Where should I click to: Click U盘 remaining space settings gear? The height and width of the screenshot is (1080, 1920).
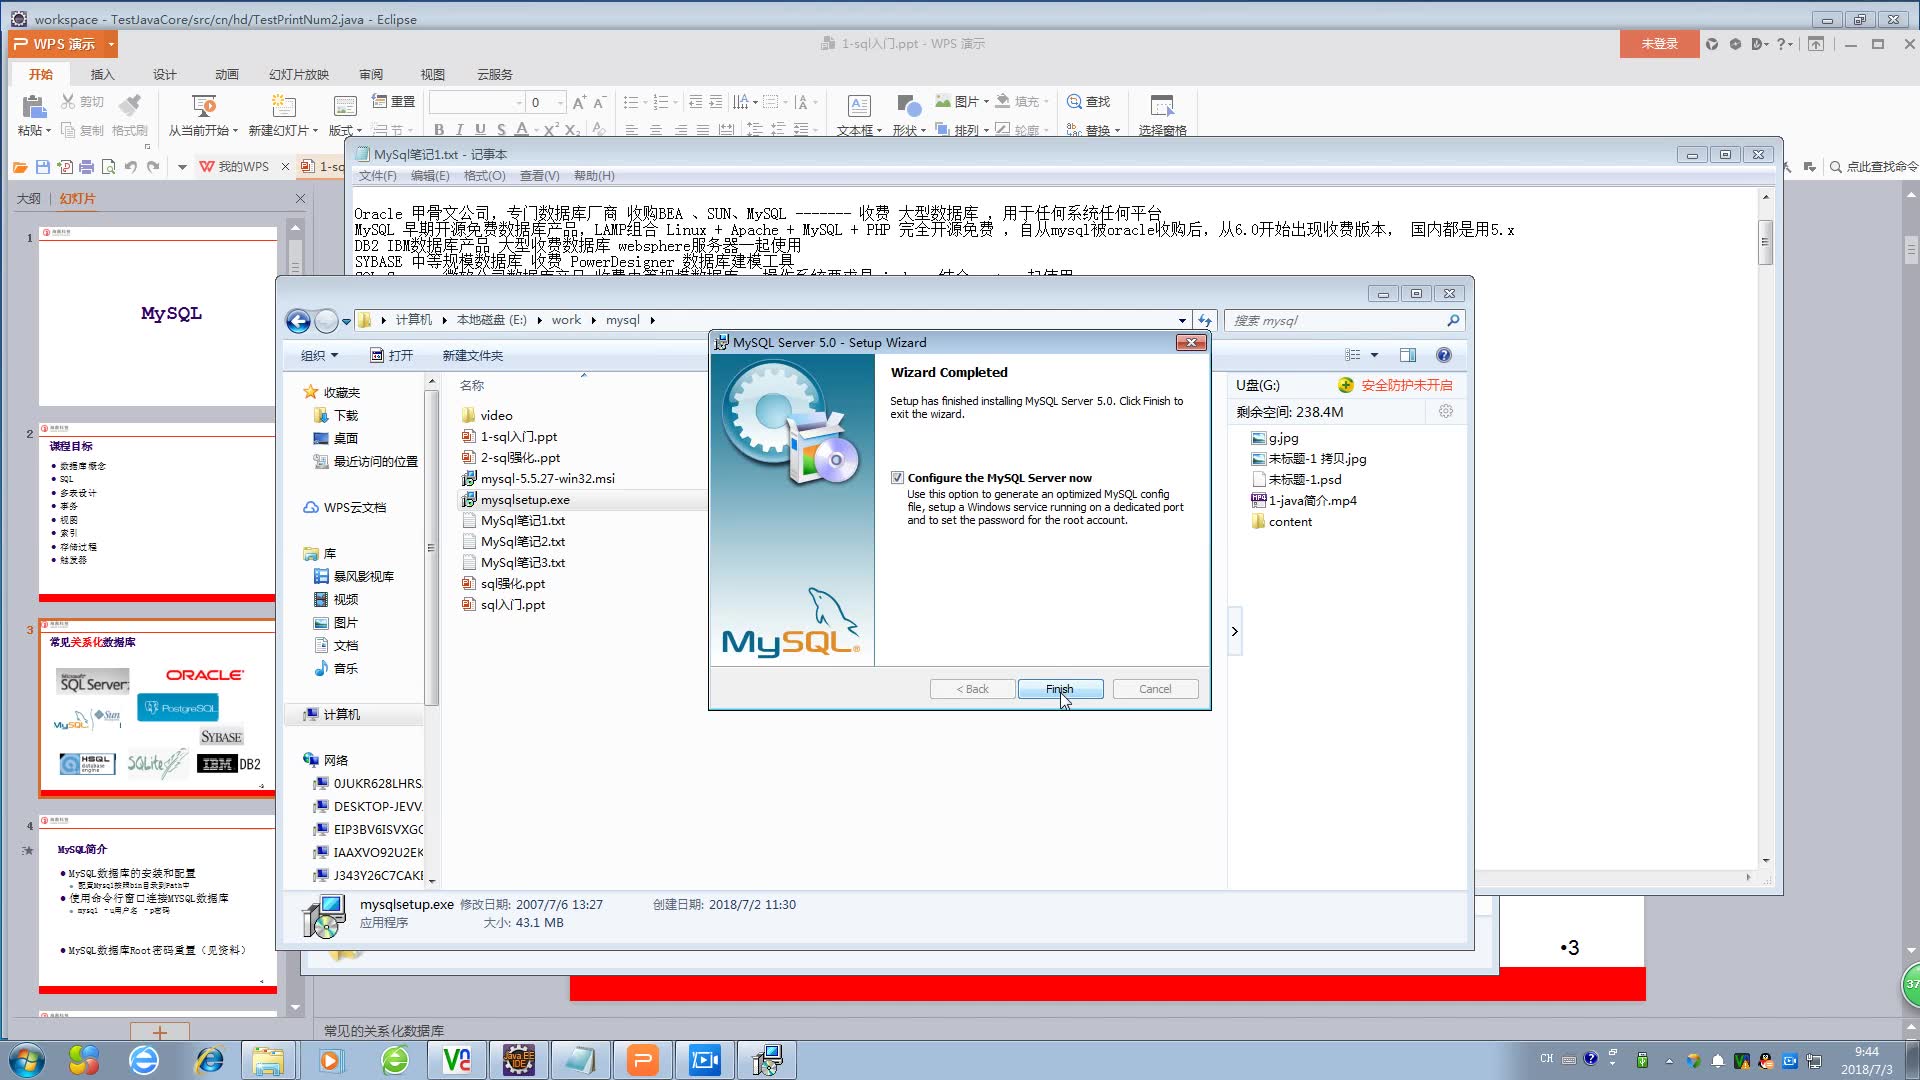pyautogui.click(x=1445, y=412)
